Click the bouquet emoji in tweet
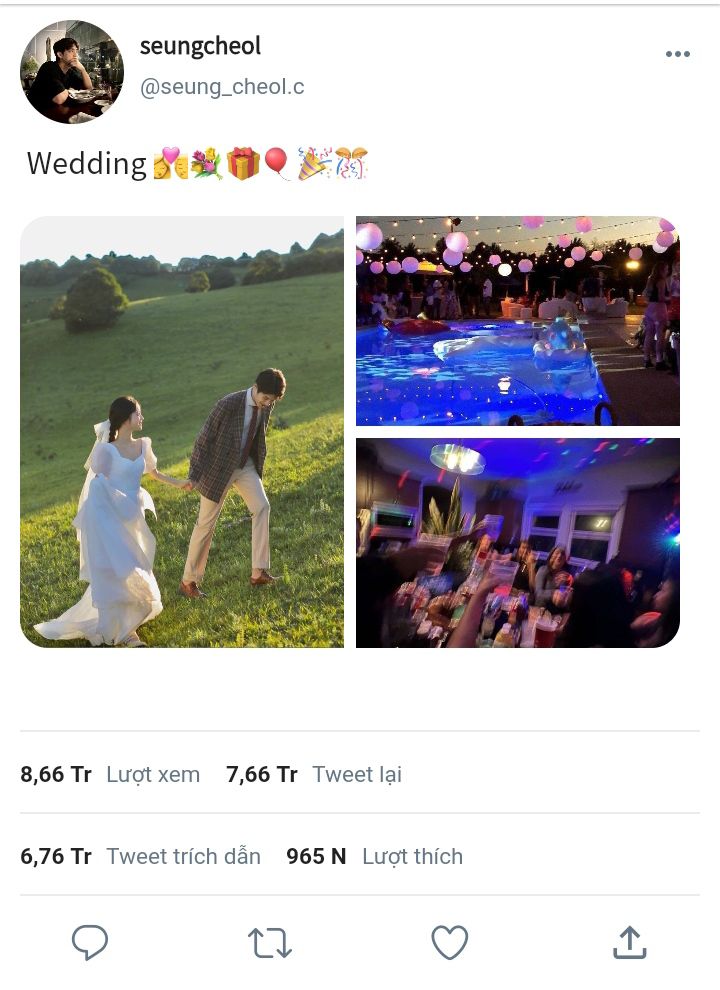This screenshot has width=720, height=990. (207, 164)
